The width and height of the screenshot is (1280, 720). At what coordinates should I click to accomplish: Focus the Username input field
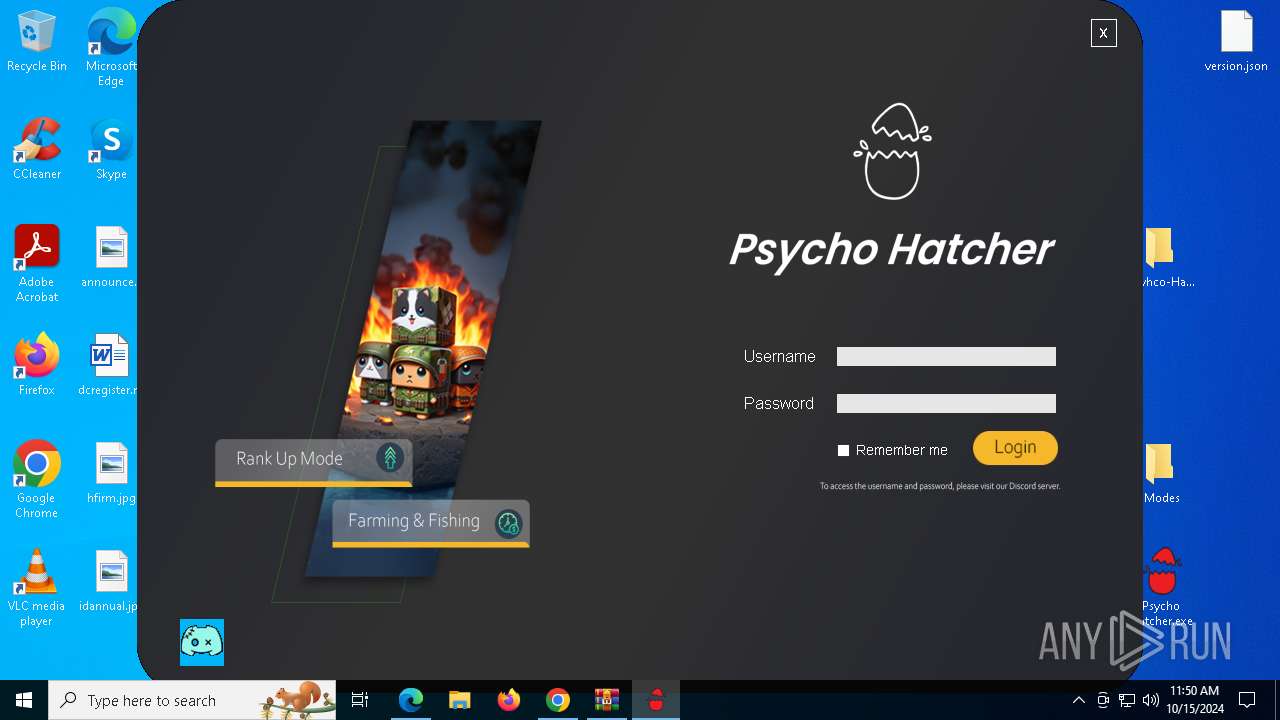[x=946, y=357]
